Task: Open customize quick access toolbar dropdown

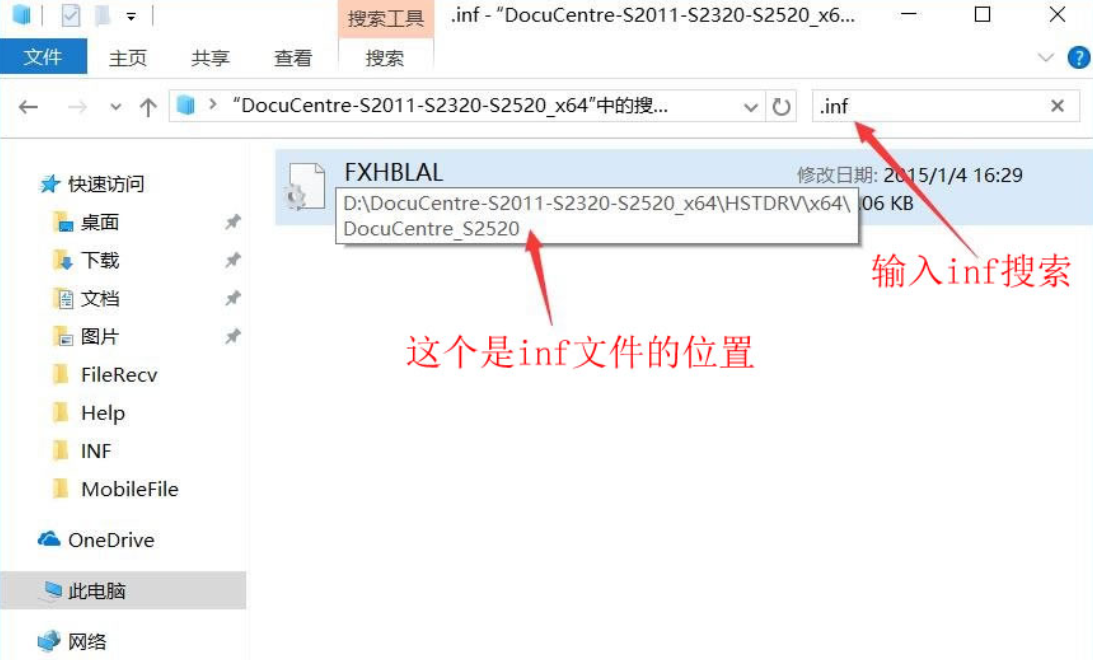Action: pos(131,16)
